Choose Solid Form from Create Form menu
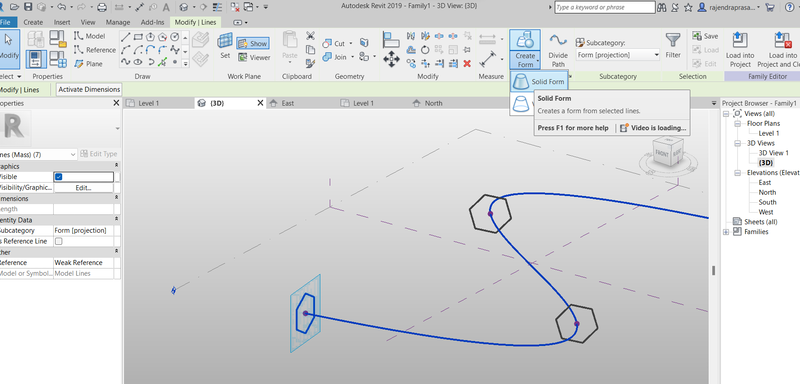The width and height of the screenshot is (800, 384). (540, 82)
